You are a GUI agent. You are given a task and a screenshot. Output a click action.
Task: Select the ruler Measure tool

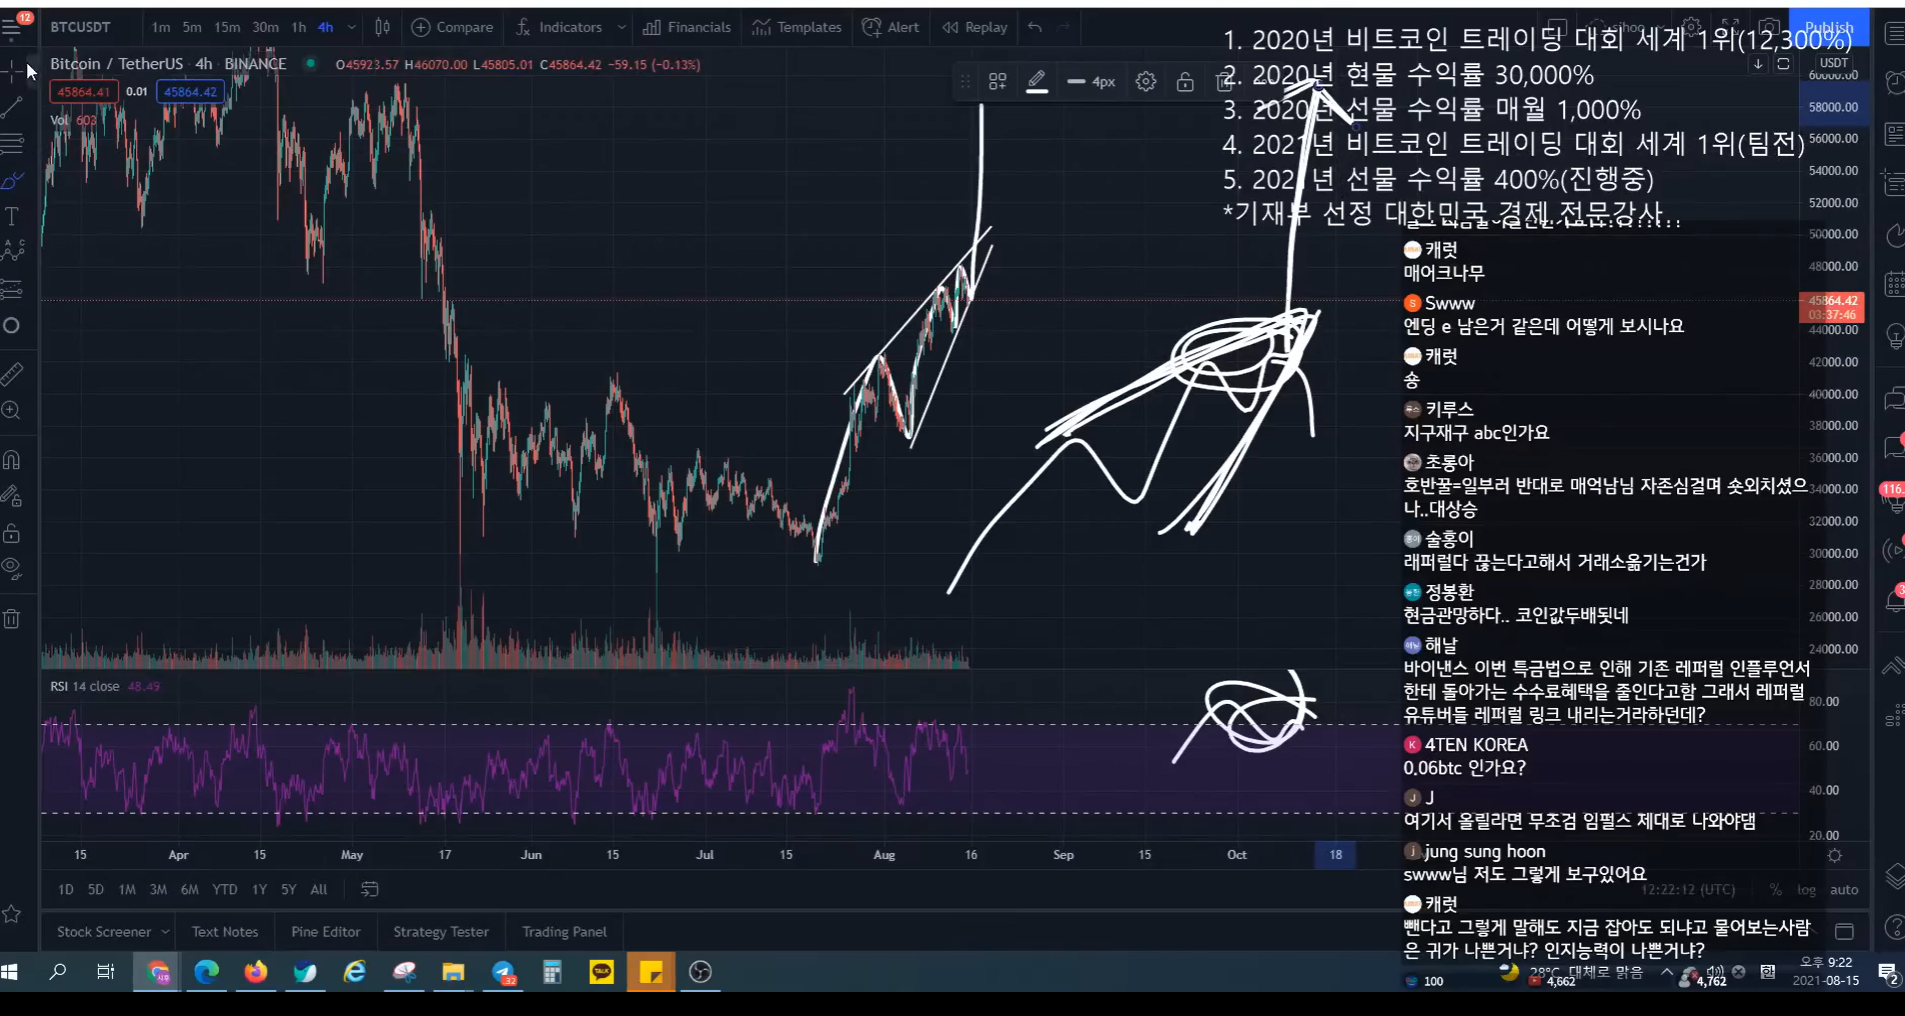click(x=12, y=374)
